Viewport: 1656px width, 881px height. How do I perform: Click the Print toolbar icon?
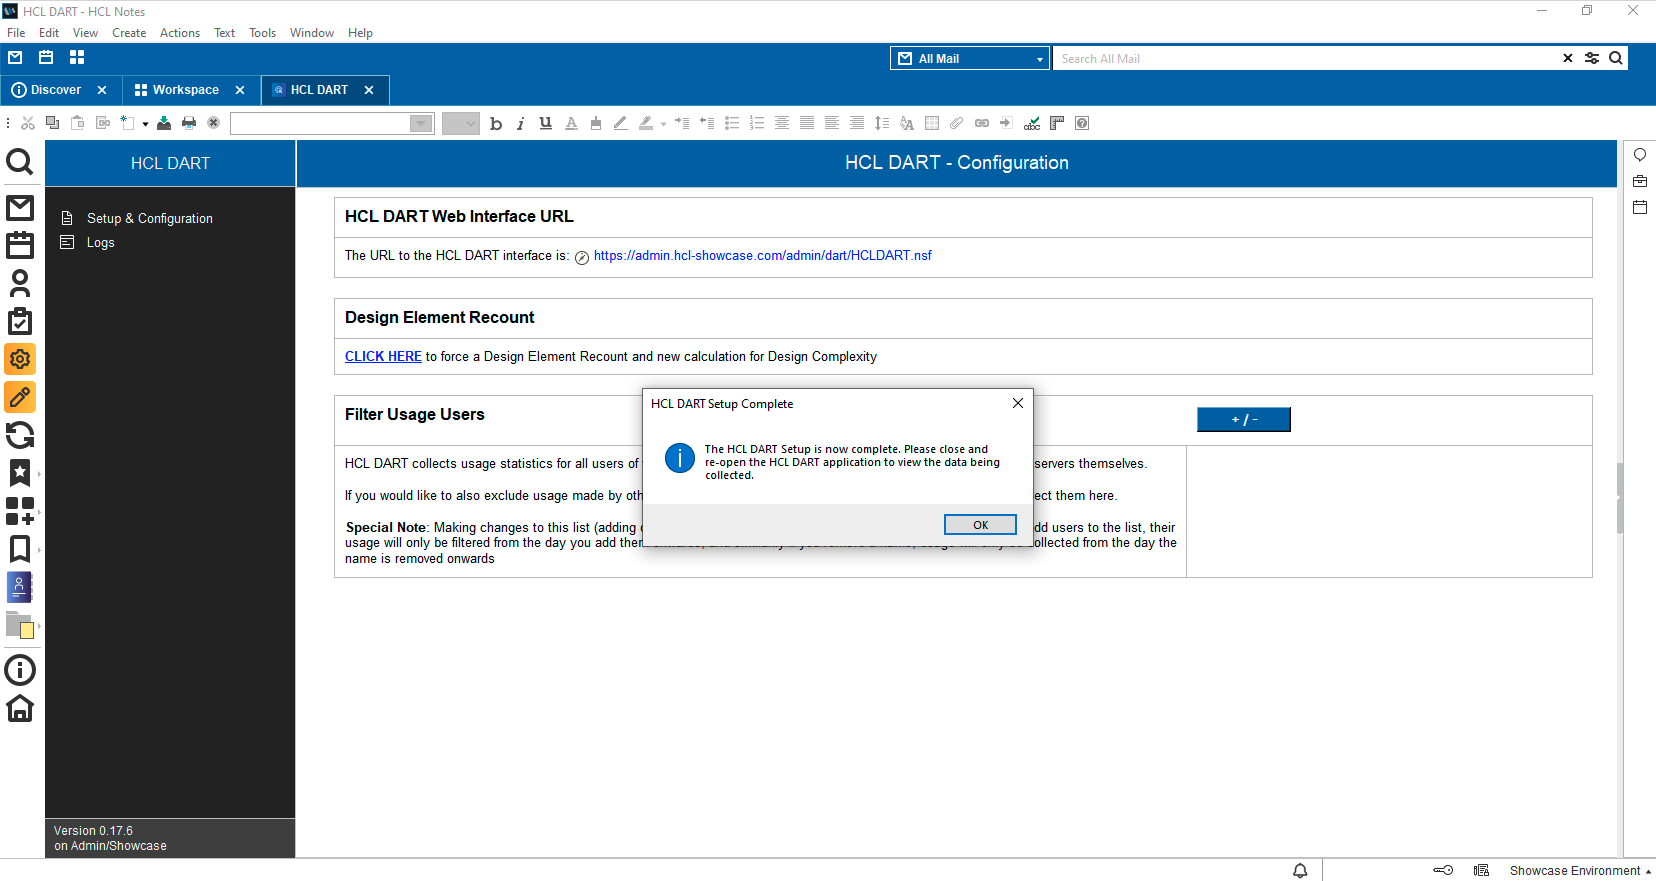pos(189,123)
